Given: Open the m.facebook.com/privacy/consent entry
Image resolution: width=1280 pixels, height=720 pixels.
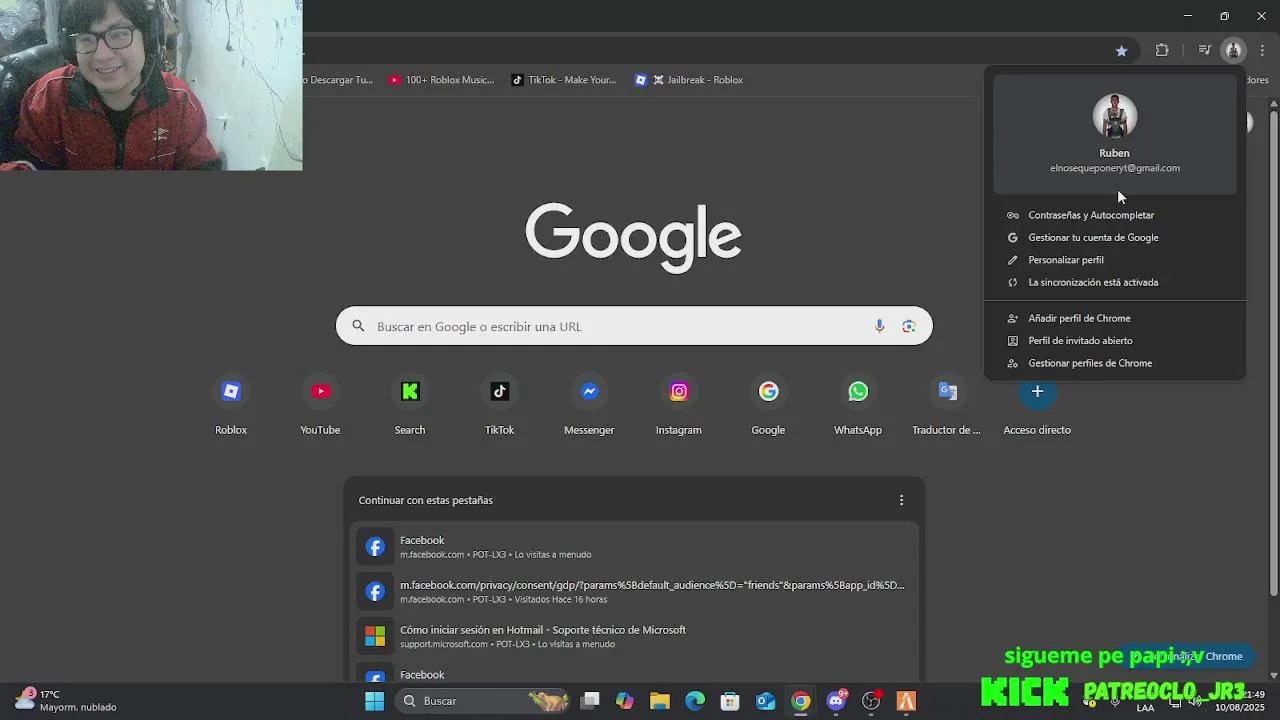Looking at the screenshot, I should tap(634, 591).
